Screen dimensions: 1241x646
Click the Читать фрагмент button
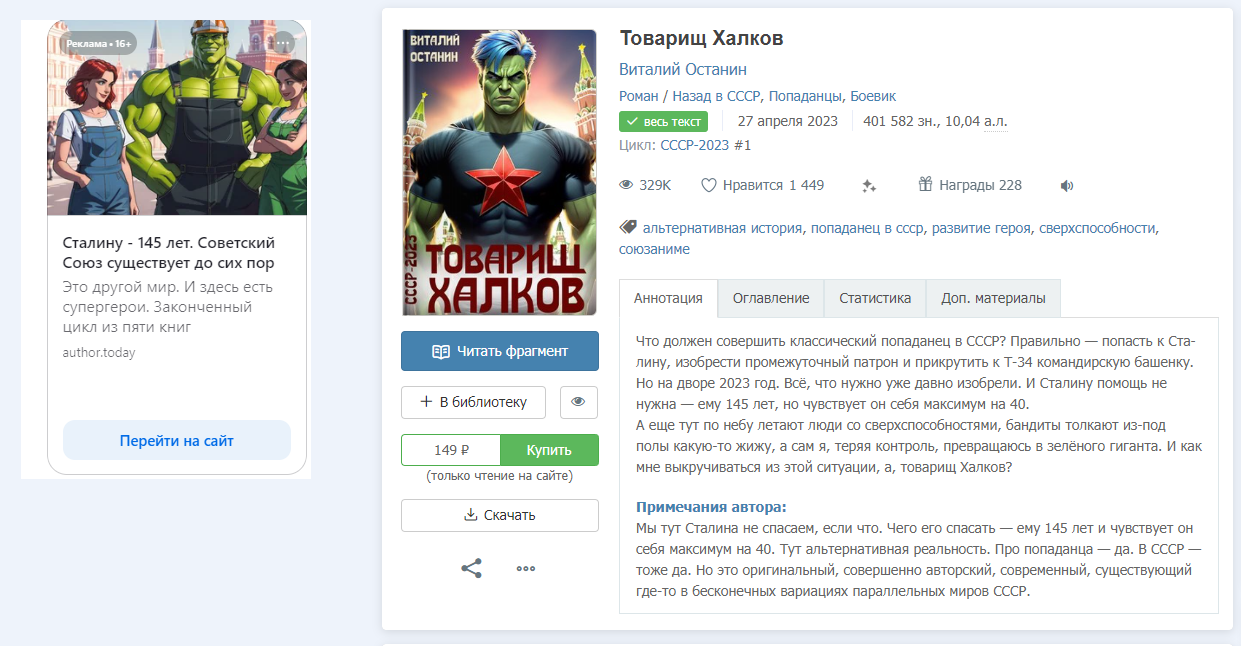(500, 351)
